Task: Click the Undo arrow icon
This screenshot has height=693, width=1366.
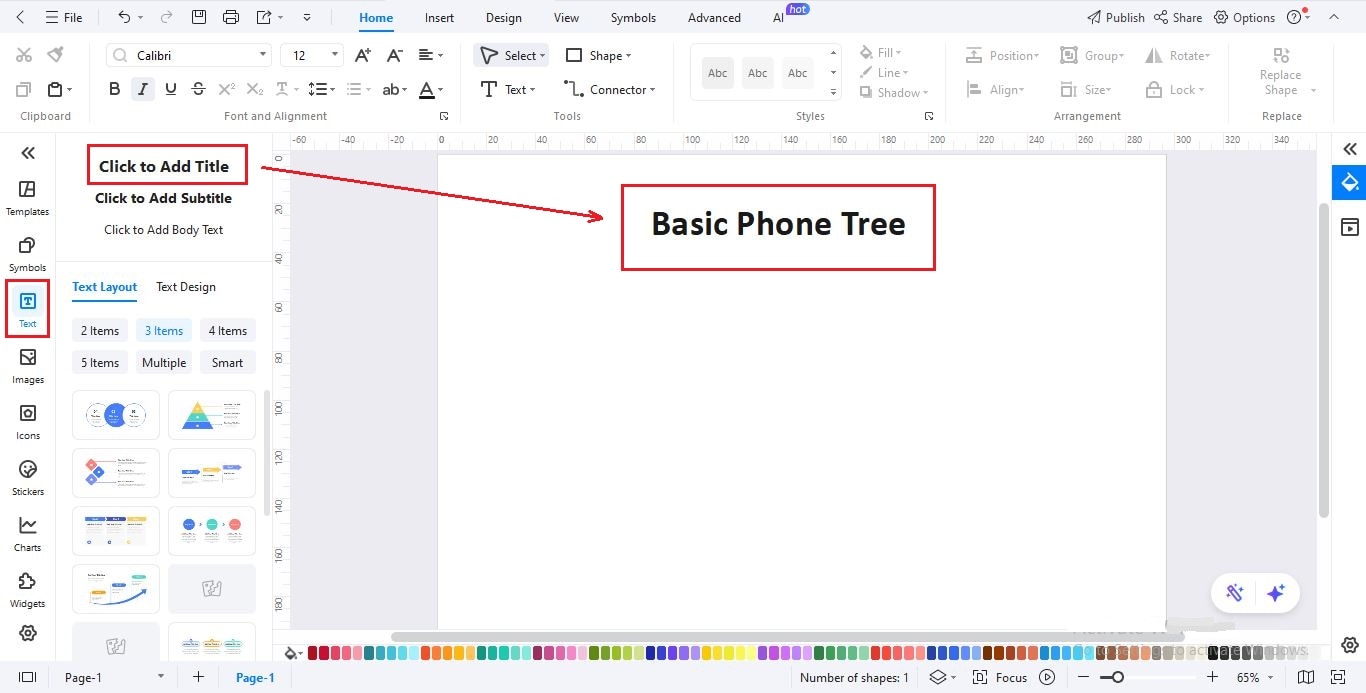Action: pos(124,17)
